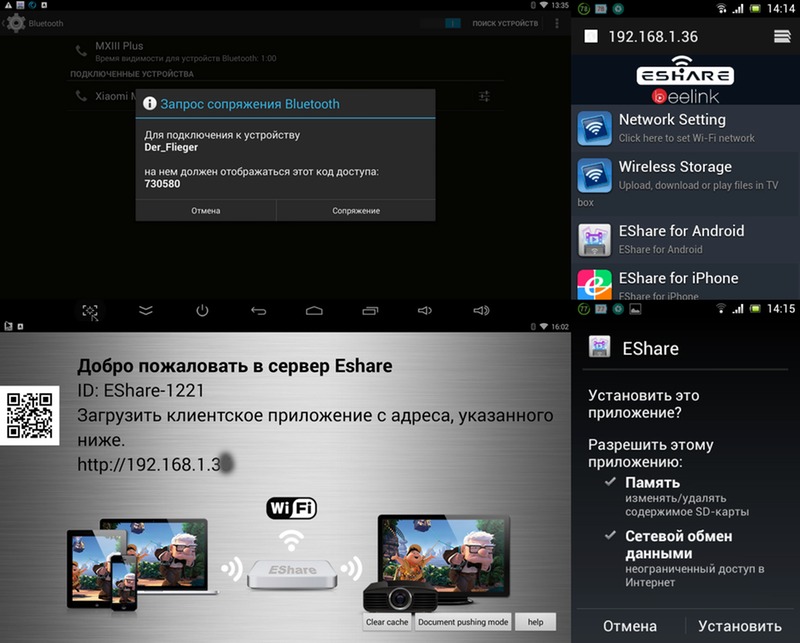Open settings sliders for the Xiaomi device
The image size is (800, 643).
click(484, 96)
